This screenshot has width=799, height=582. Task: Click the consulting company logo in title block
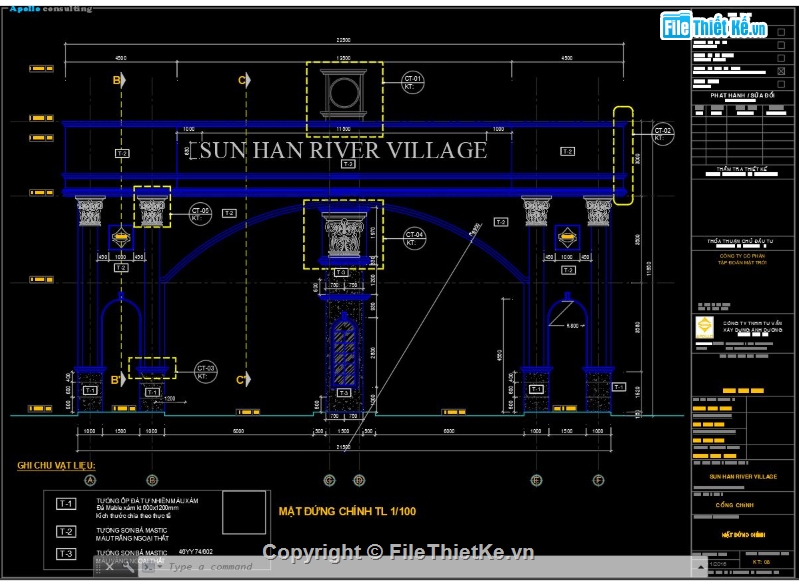705,327
